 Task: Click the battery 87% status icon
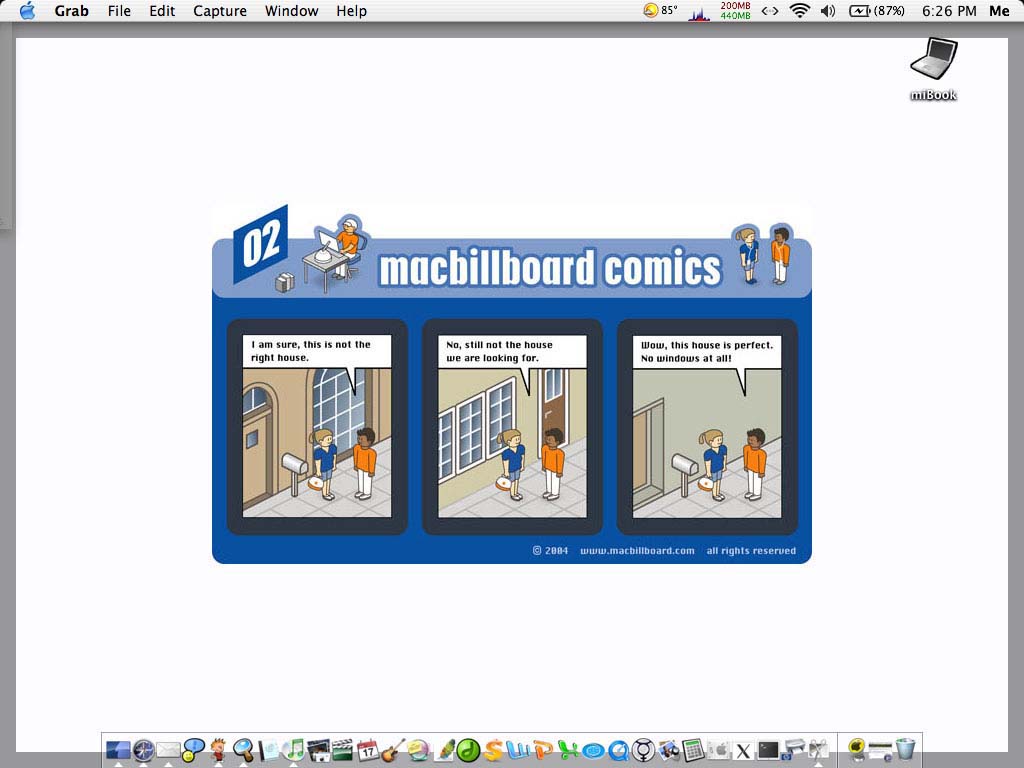876,10
